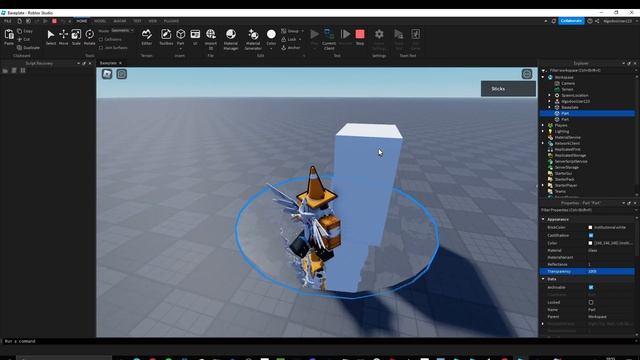Switch to the TEST ribbon tab
This screenshot has height=360, width=640.
coord(137,21)
